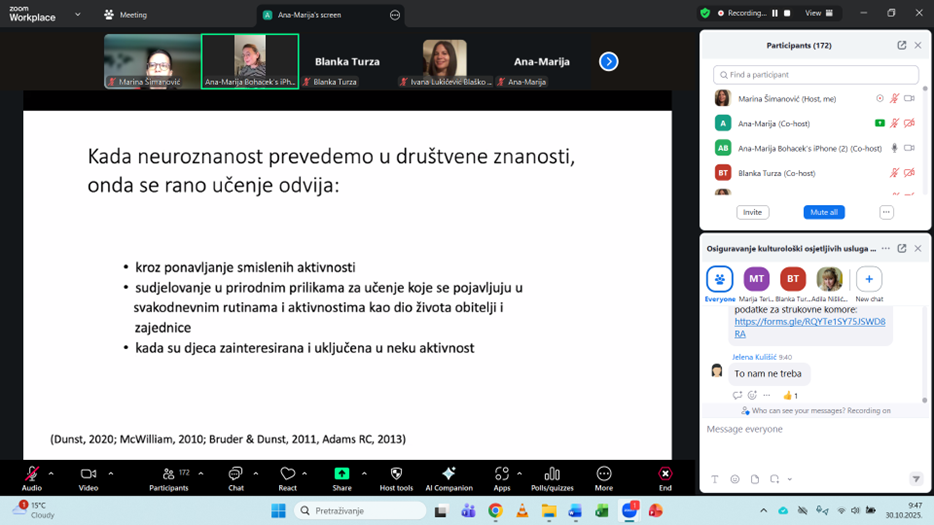Click the Find a participant search field

(816, 75)
